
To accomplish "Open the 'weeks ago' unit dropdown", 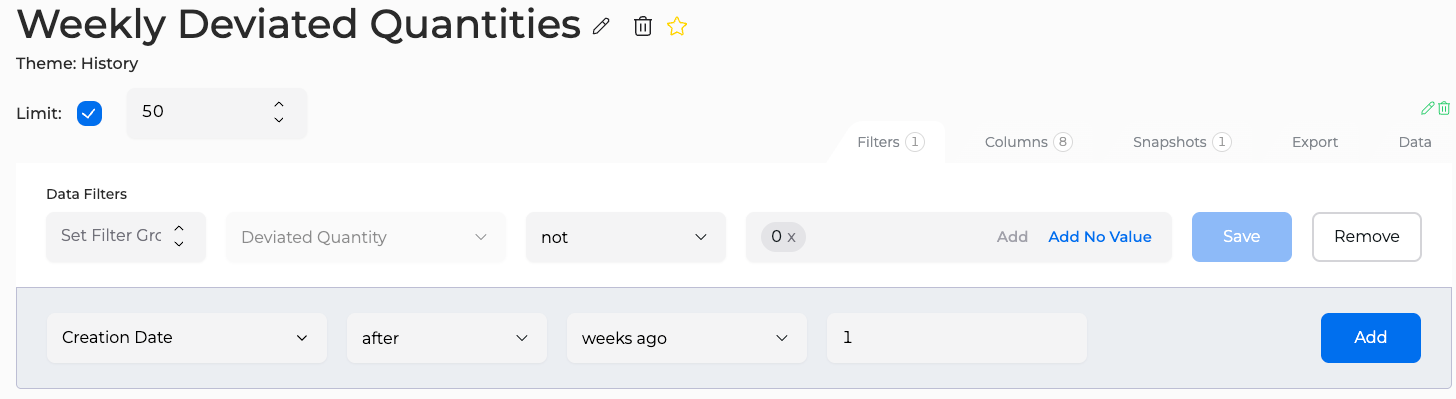I will pos(687,338).
